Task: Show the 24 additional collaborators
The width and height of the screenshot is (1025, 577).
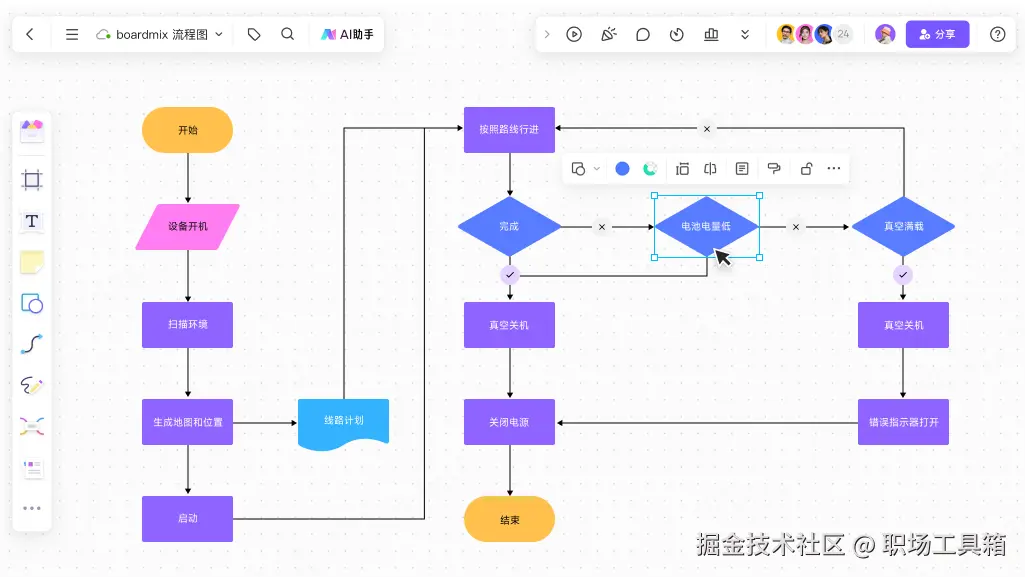Action: tap(843, 34)
